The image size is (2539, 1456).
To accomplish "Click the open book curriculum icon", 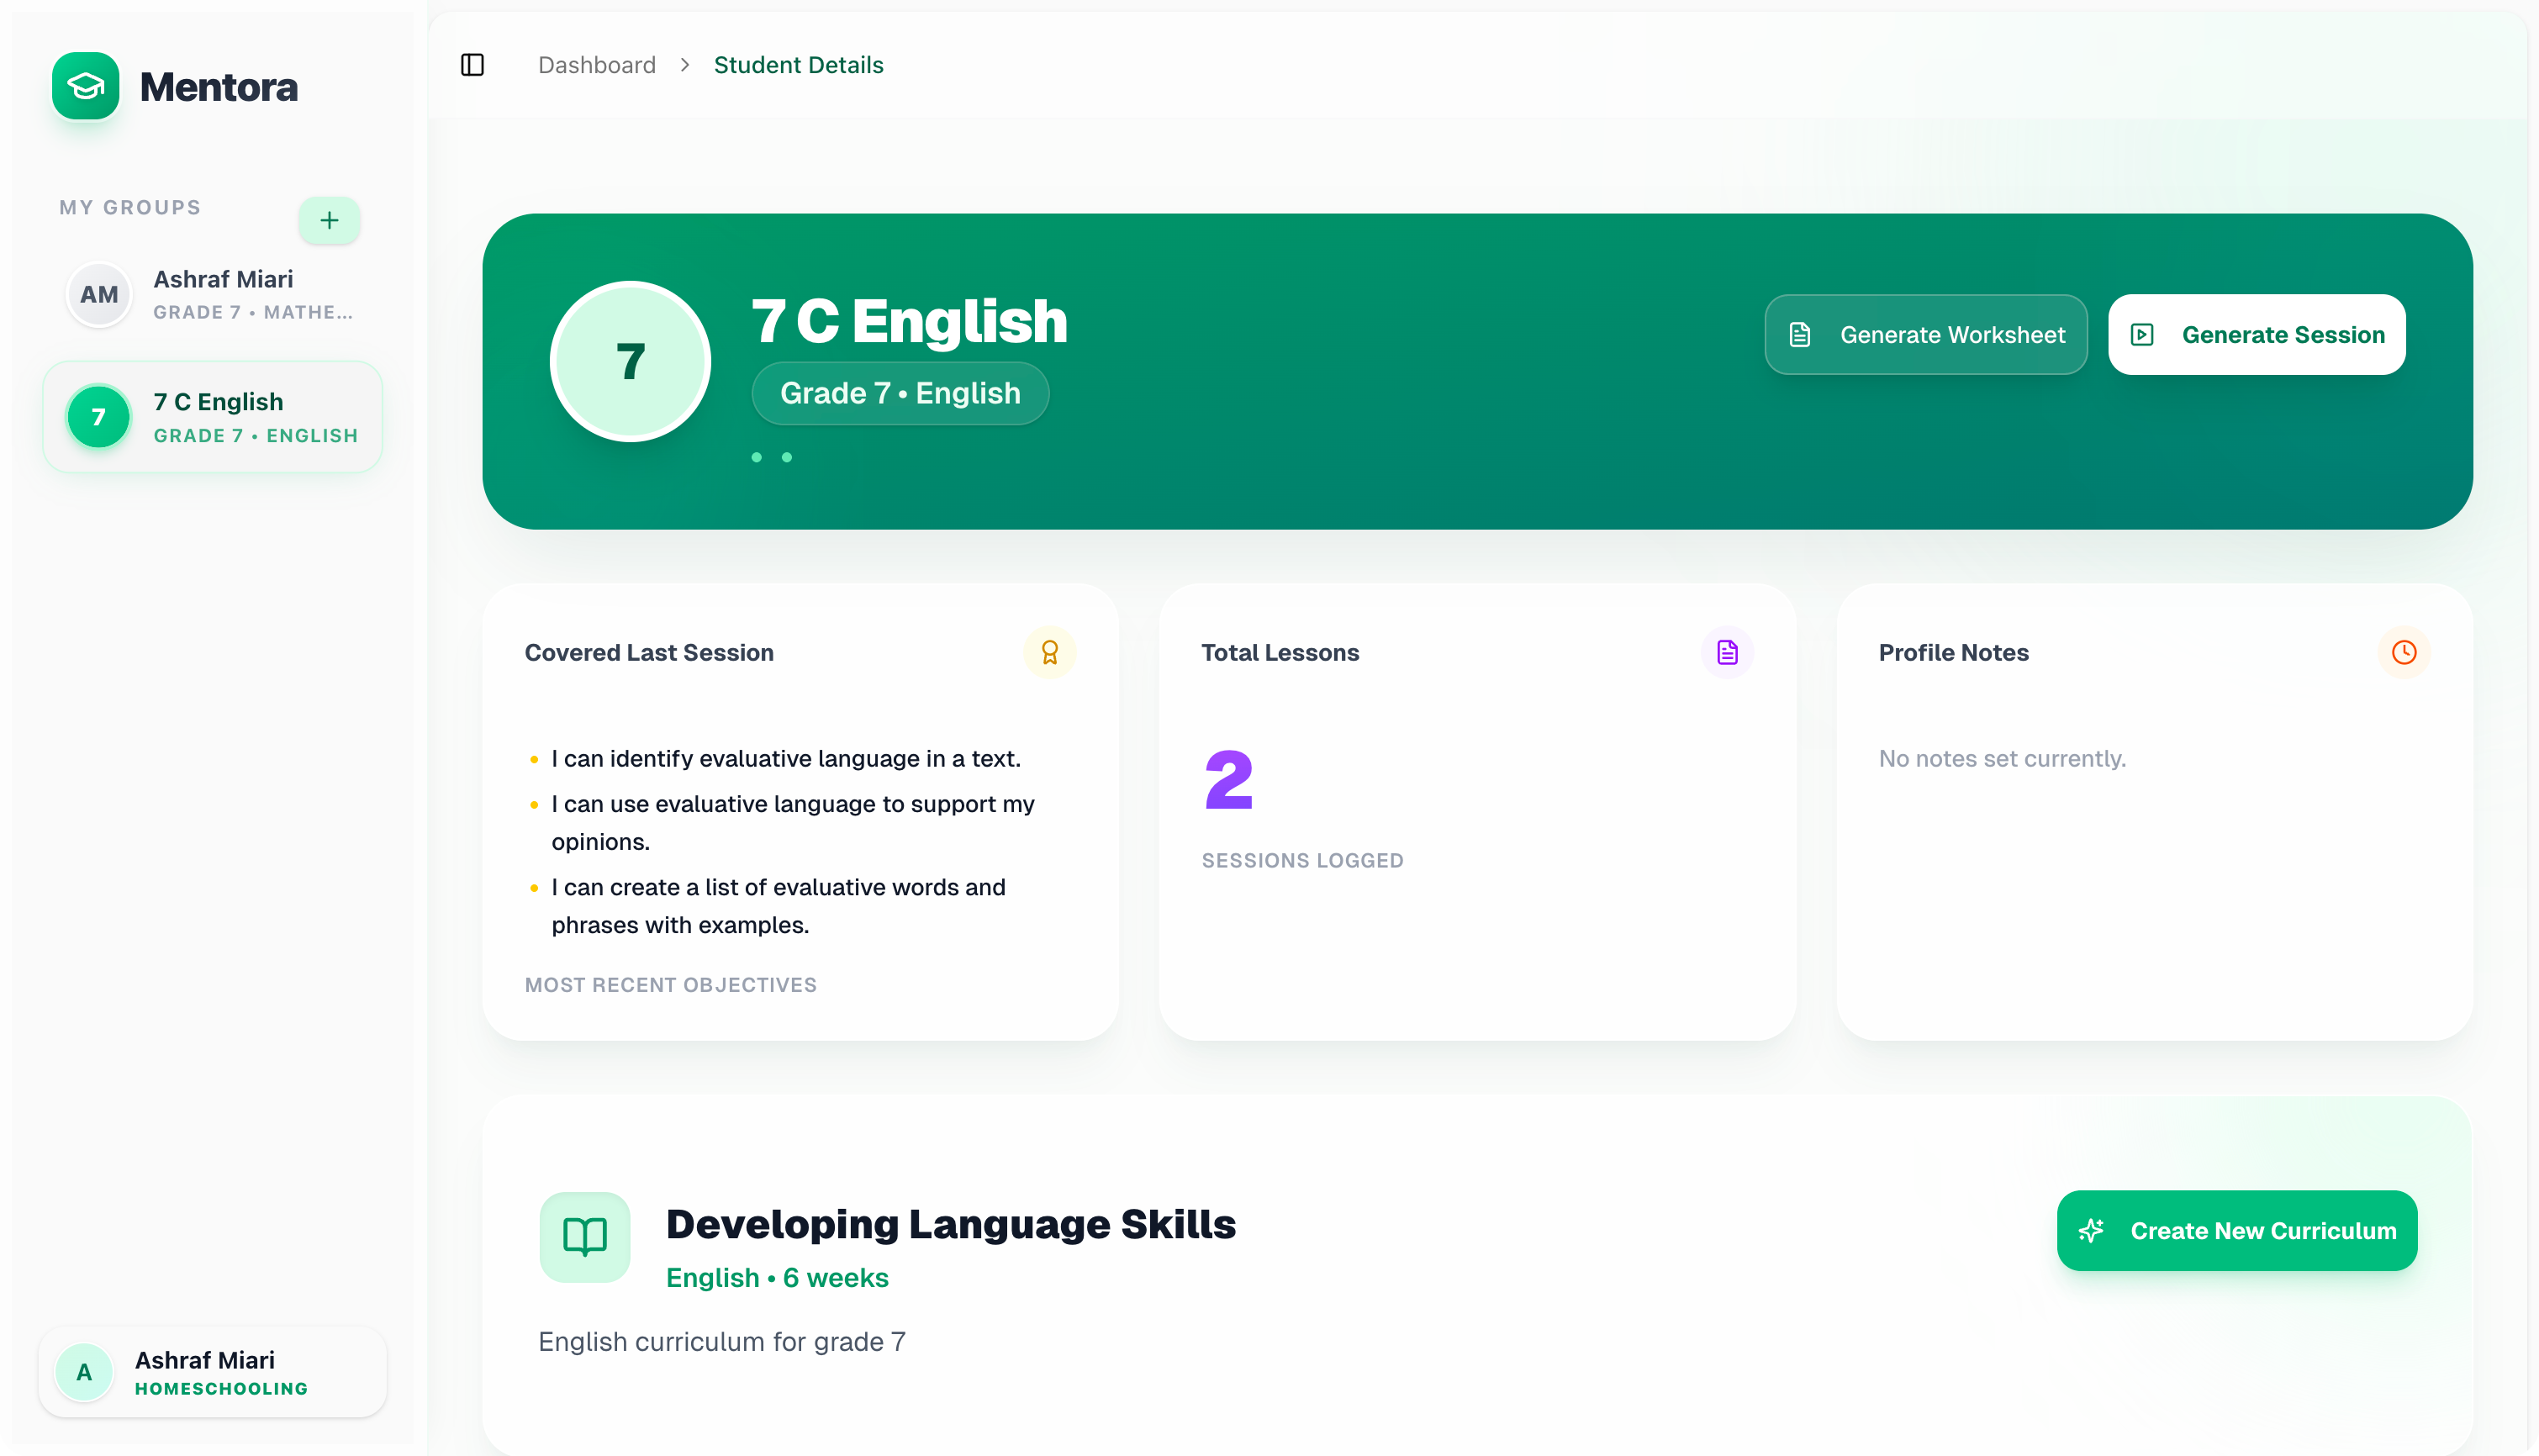I will (585, 1236).
